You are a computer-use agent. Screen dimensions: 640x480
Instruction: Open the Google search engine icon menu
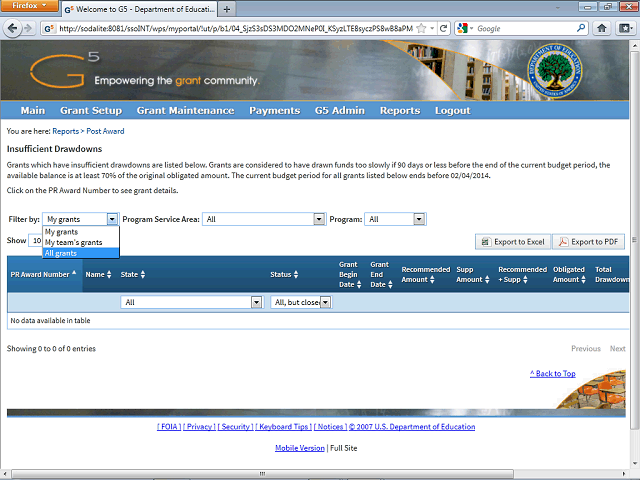point(465,28)
